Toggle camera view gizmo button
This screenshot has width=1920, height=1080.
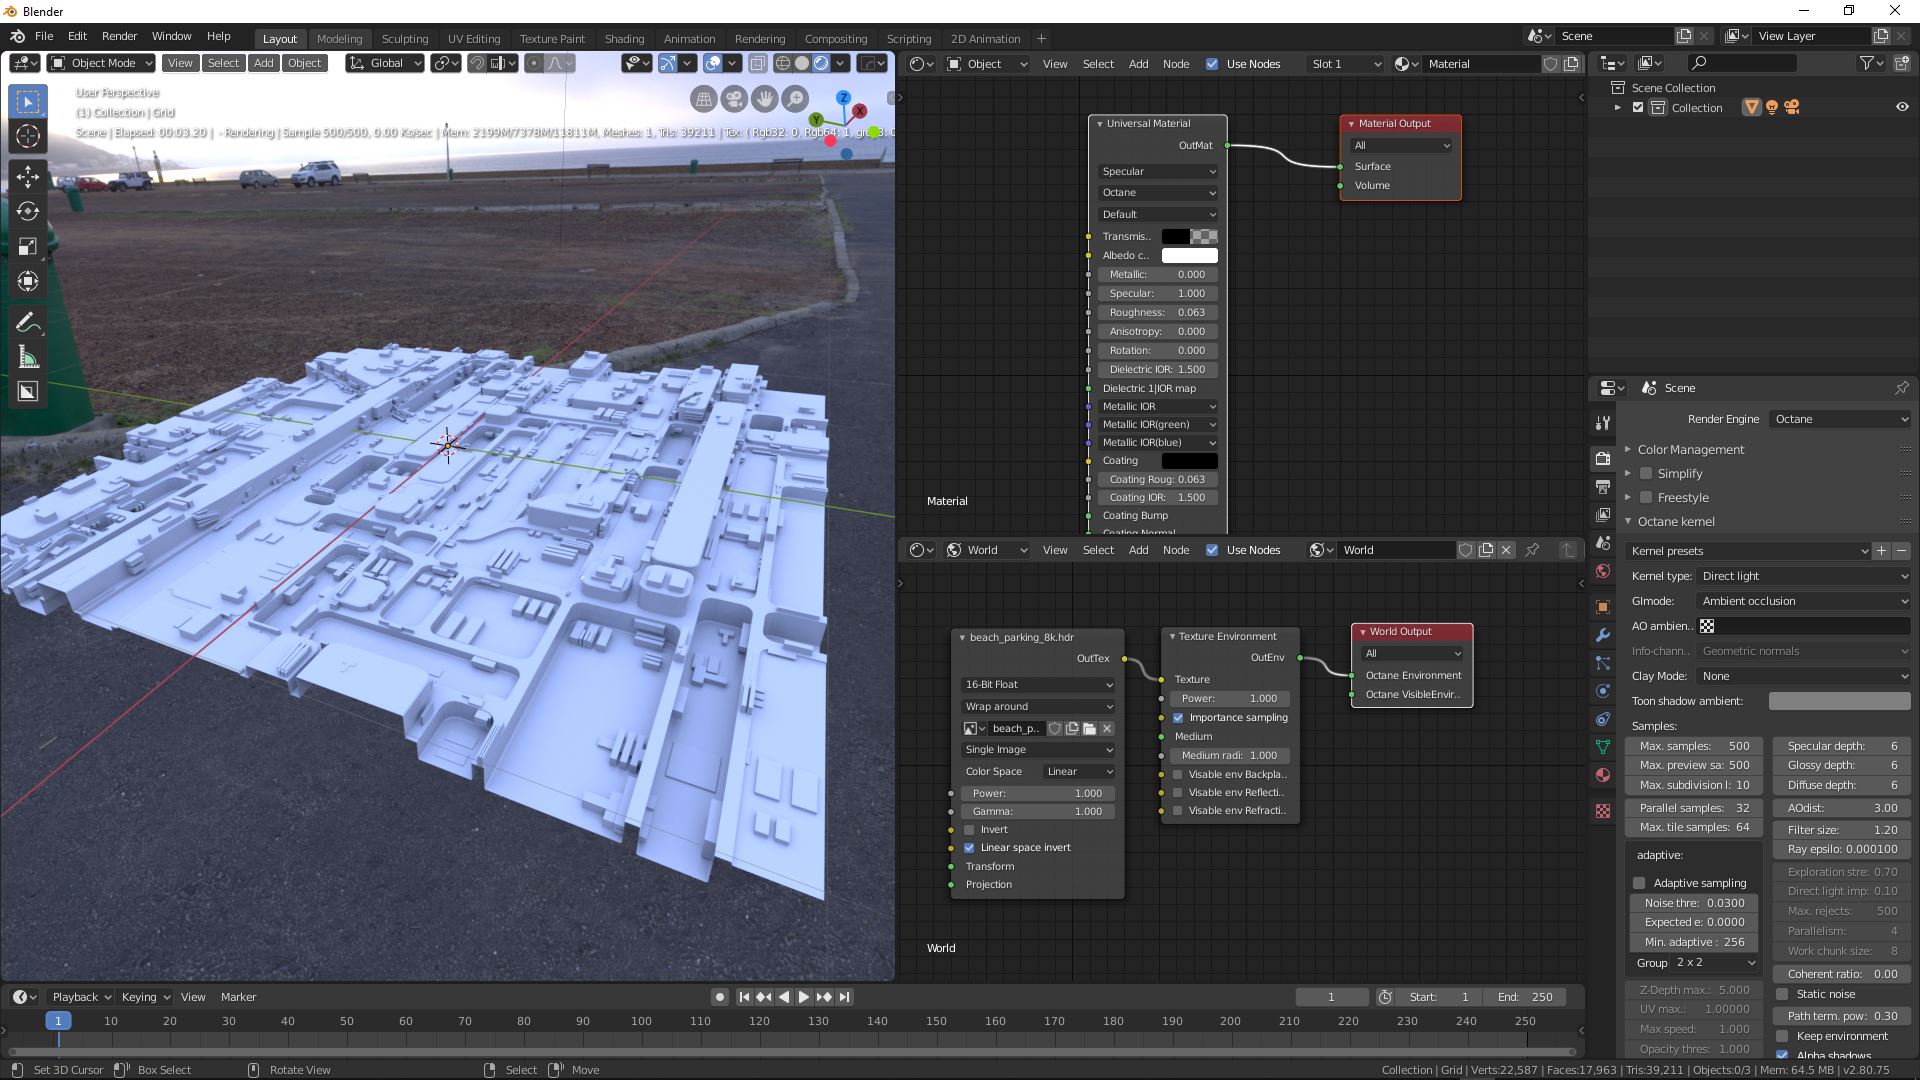(735, 98)
